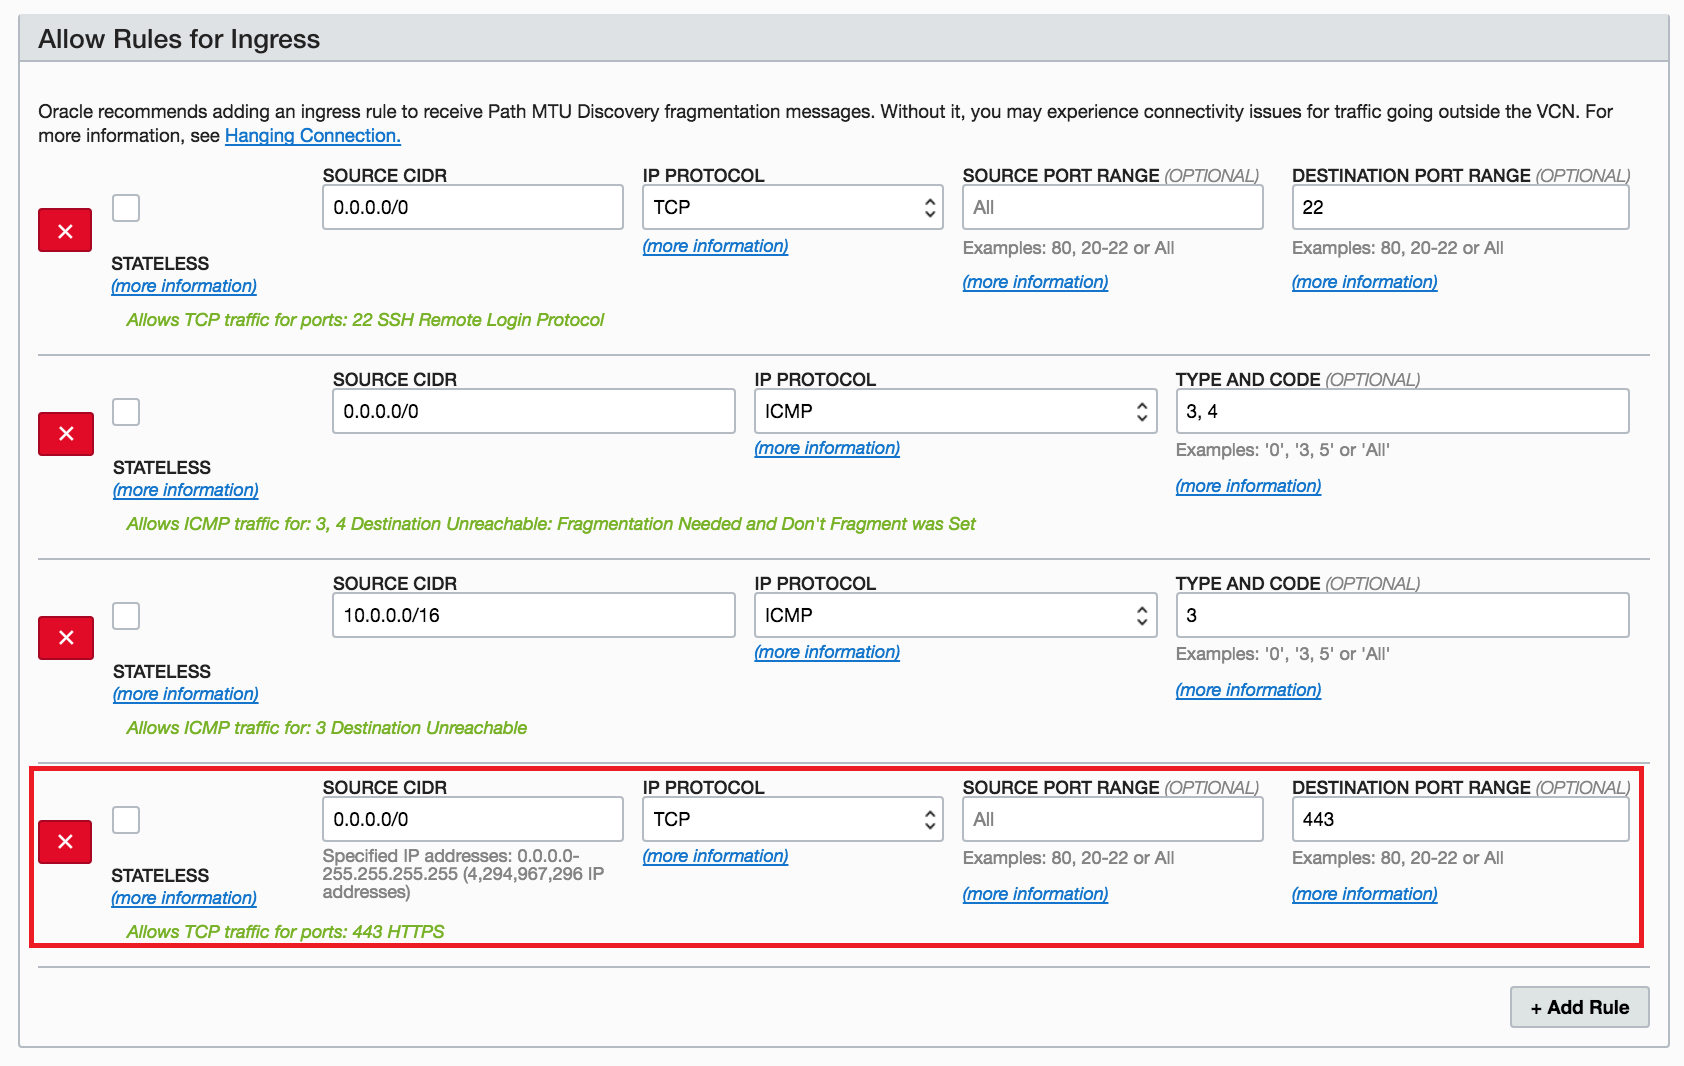The height and width of the screenshot is (1066, 1684).
Task: Remove the ICMP type 3, 4 ingress rule
Action: (x=64, y=434)
